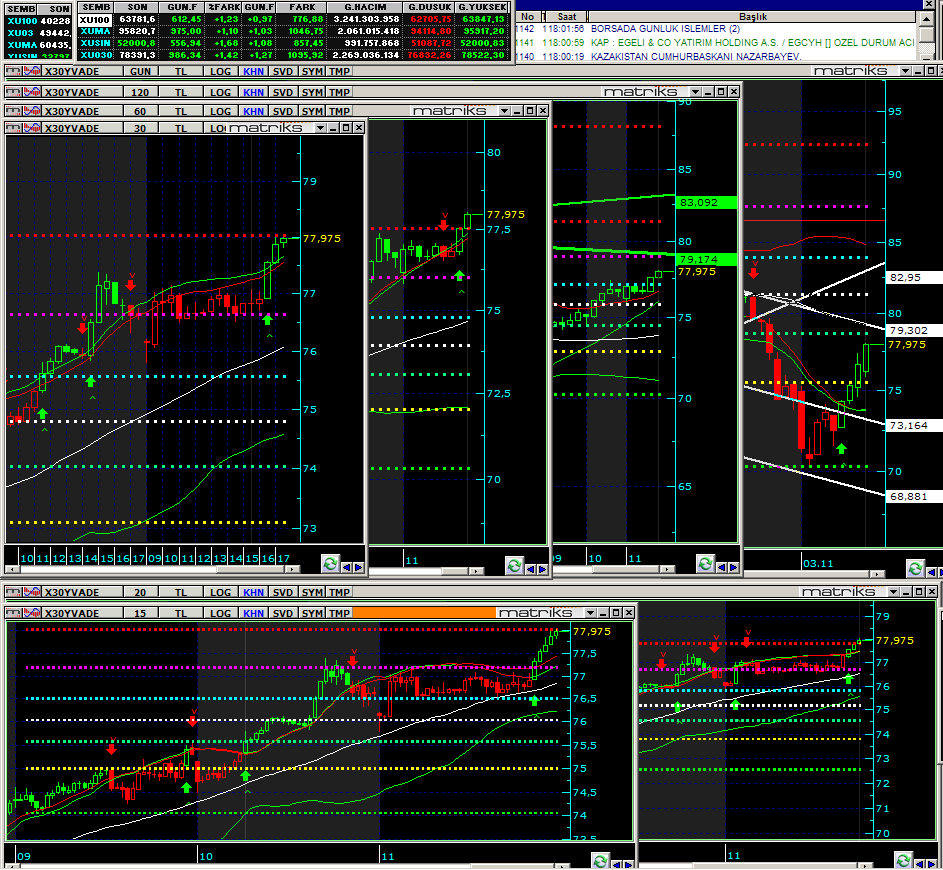Click Saat column header in news list
Image resolution: width=943 pixels, height=870 pixels.
[566, 17]
